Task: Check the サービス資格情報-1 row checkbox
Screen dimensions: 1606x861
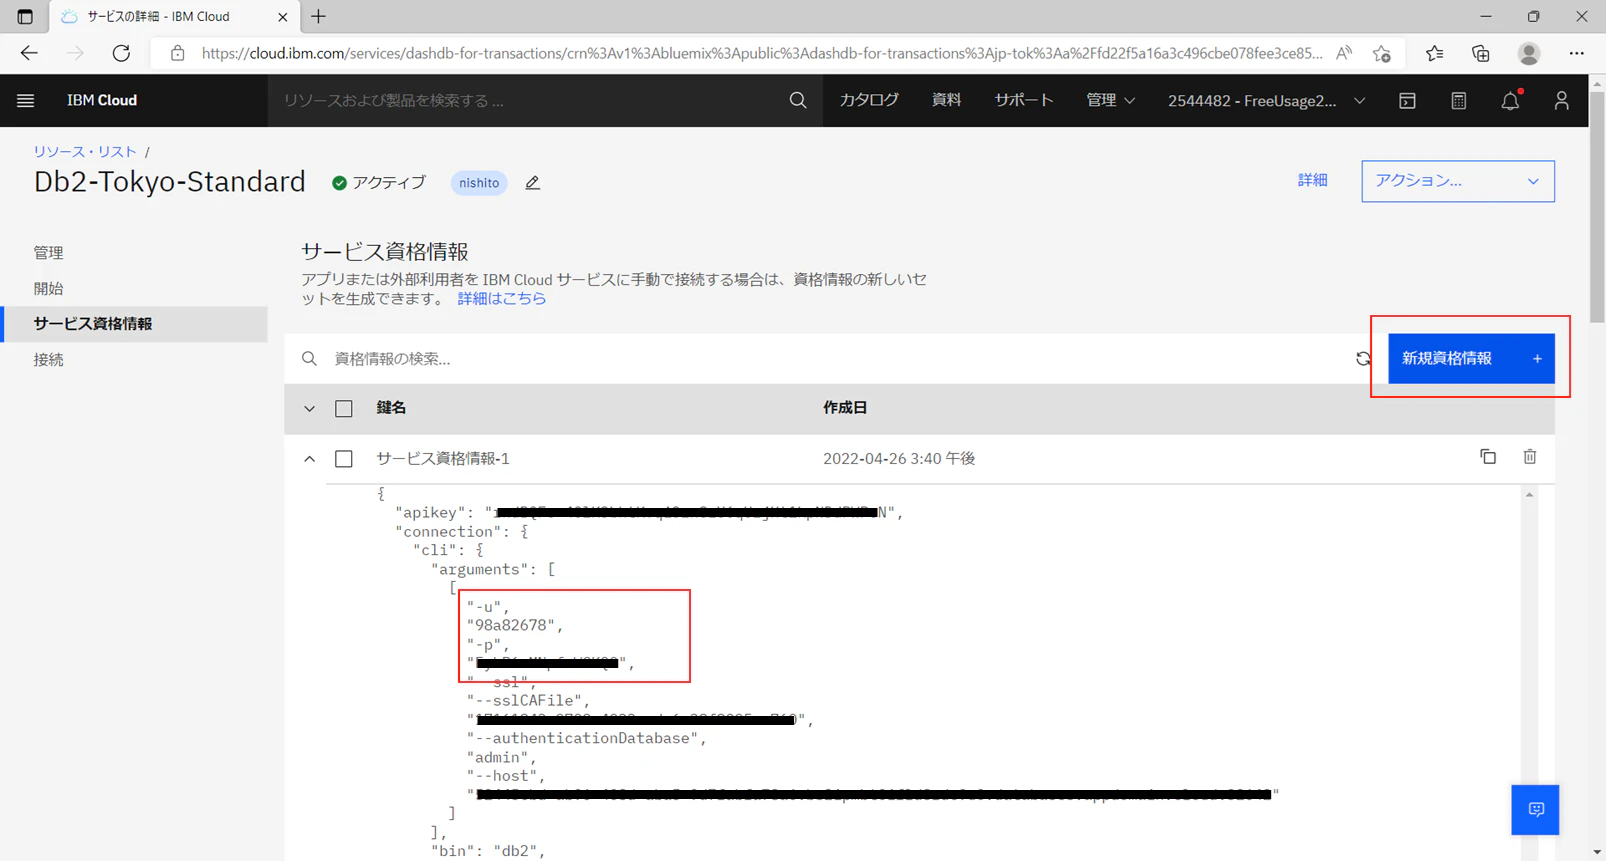Action: pyautogui.click(x=344, y=458)
